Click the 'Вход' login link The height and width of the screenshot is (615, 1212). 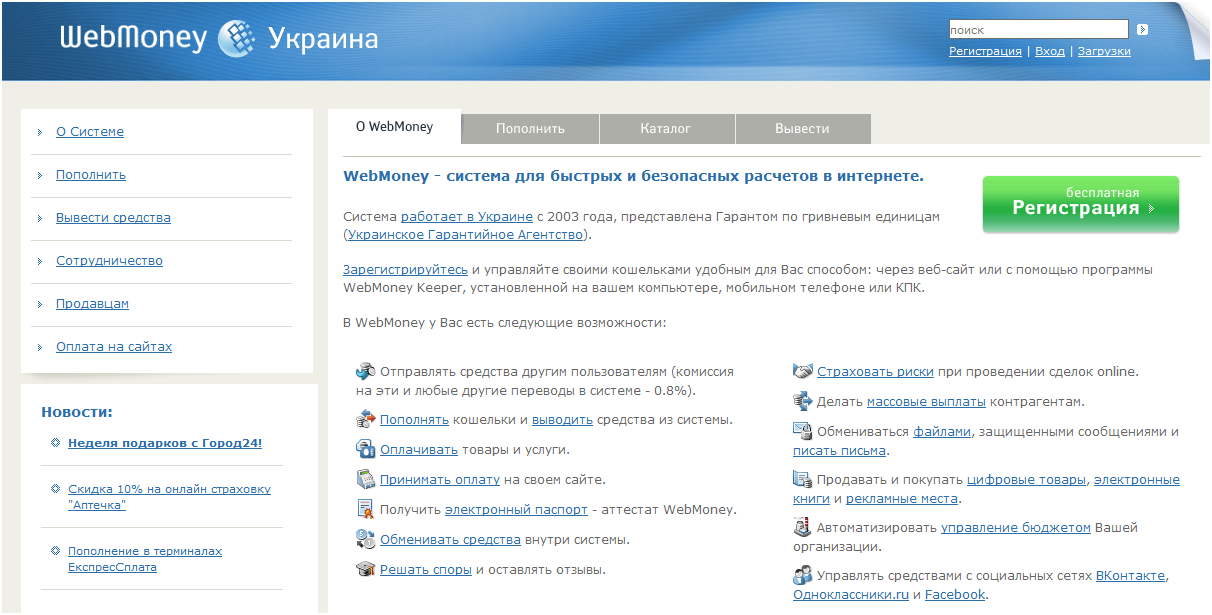[x=1050, y=51]
